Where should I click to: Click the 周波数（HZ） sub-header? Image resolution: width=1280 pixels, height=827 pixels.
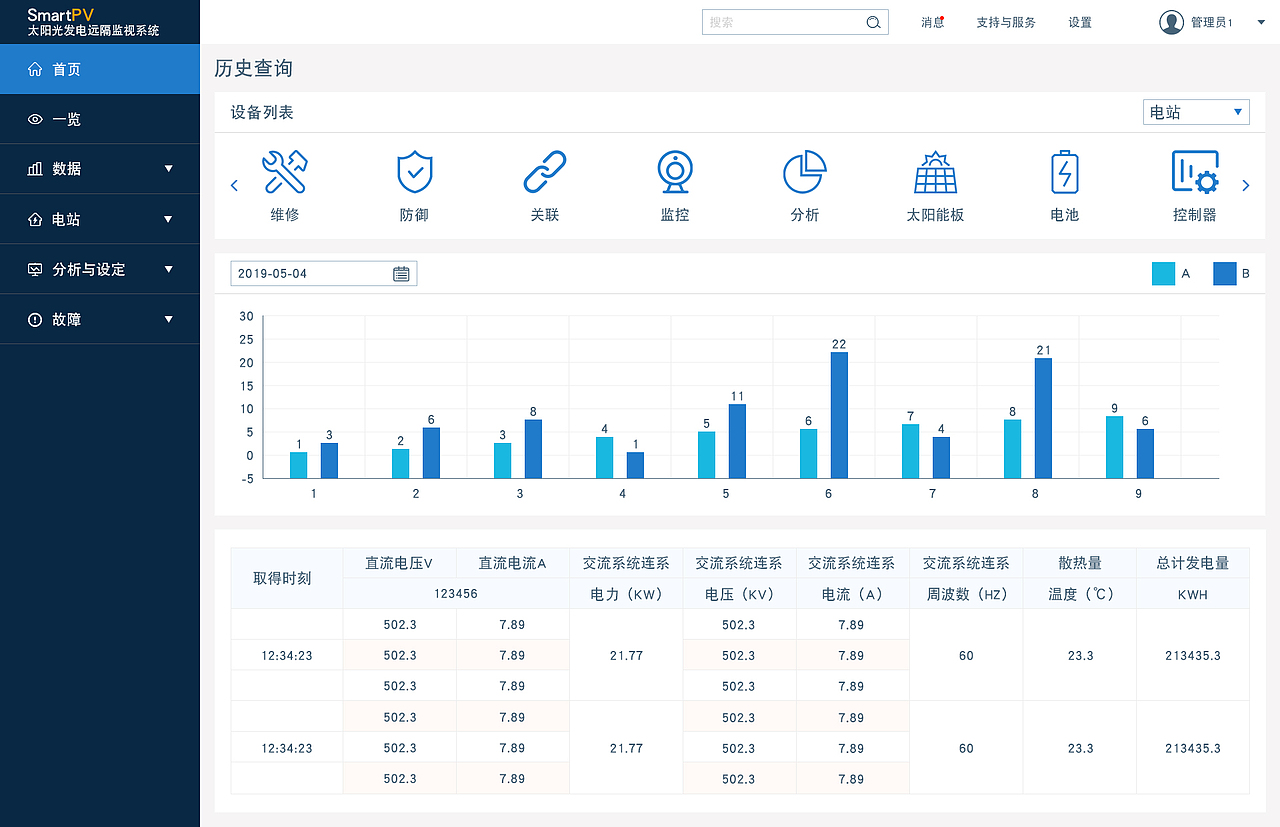pyautogui.click(x=966, y=594)
